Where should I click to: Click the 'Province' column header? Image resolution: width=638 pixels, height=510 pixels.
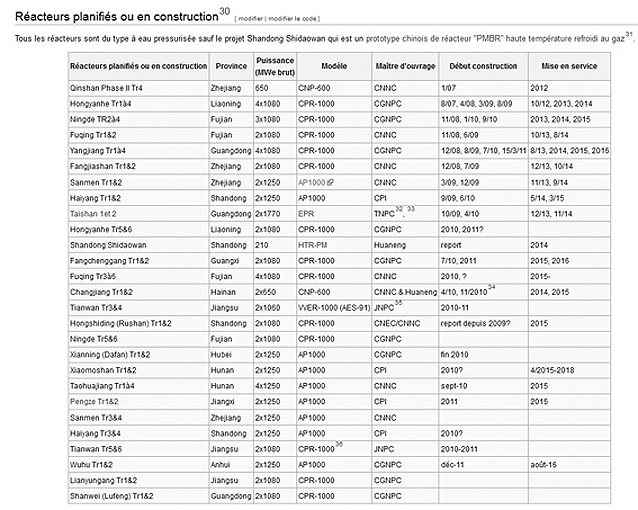tap(231, 65)
